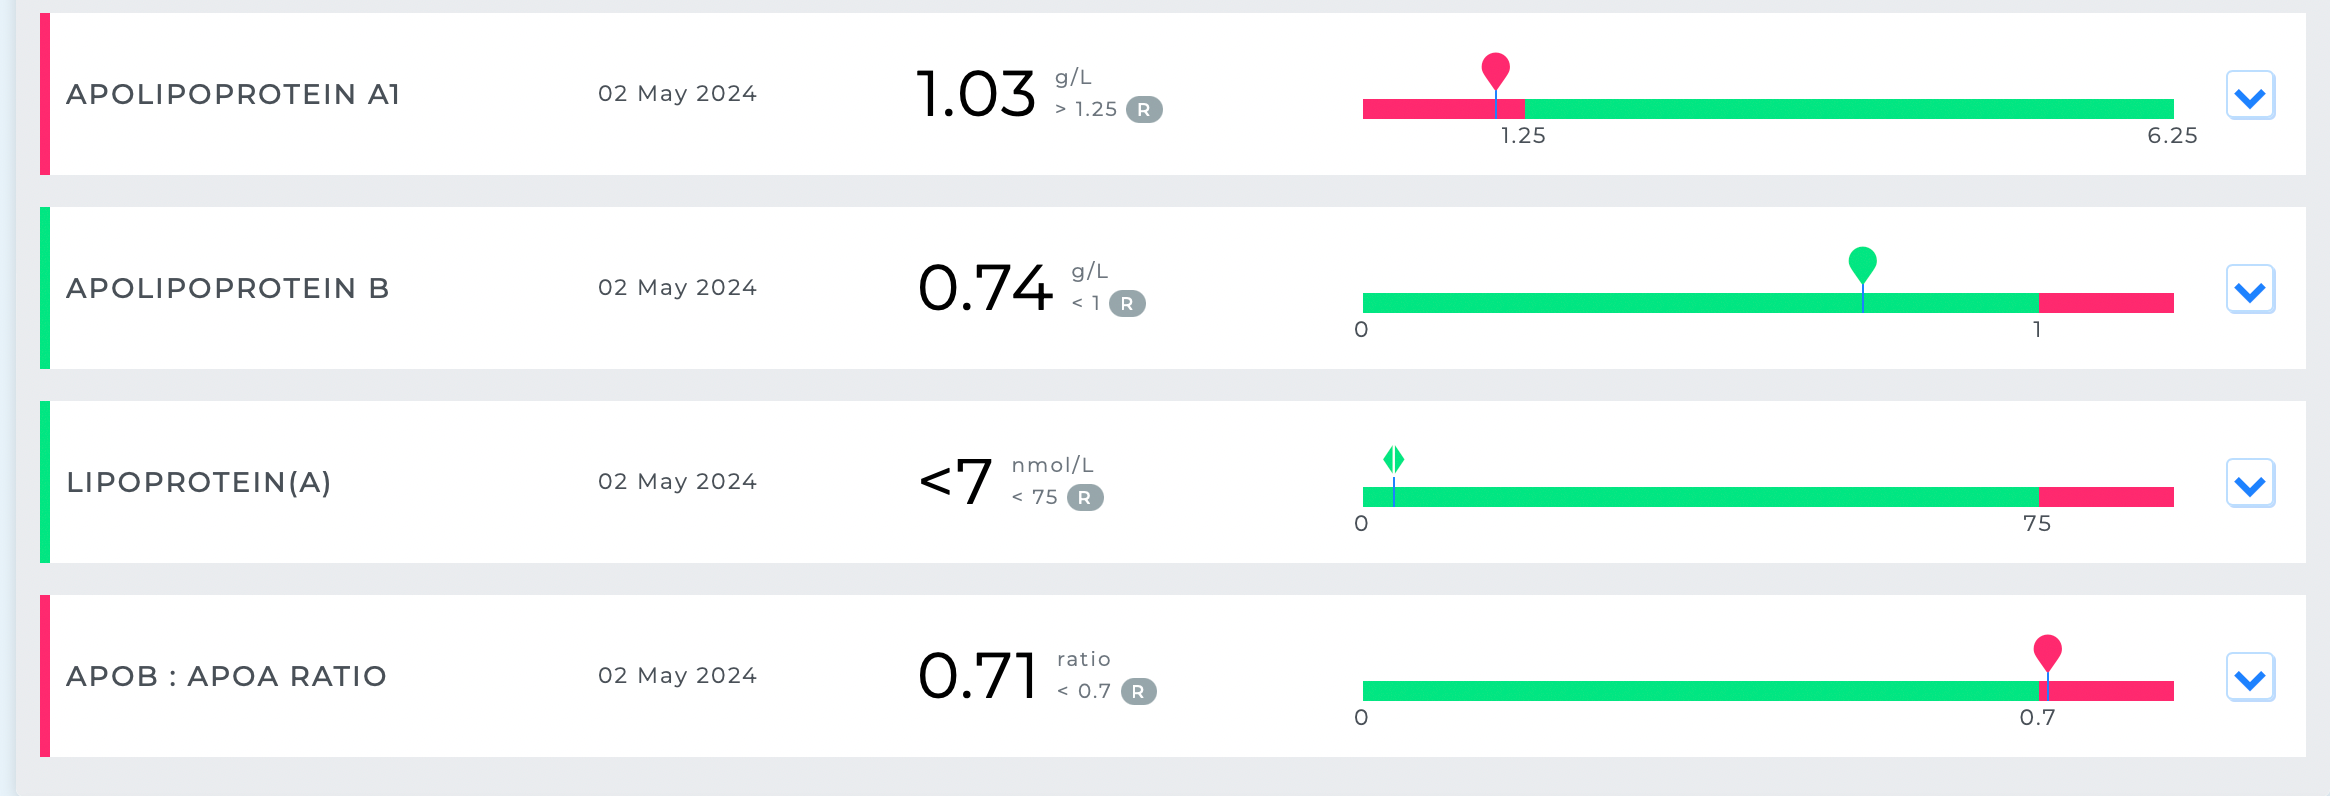
Task: Select the LIPOPROTEIN(A) test name
Action: coord(198,482)
